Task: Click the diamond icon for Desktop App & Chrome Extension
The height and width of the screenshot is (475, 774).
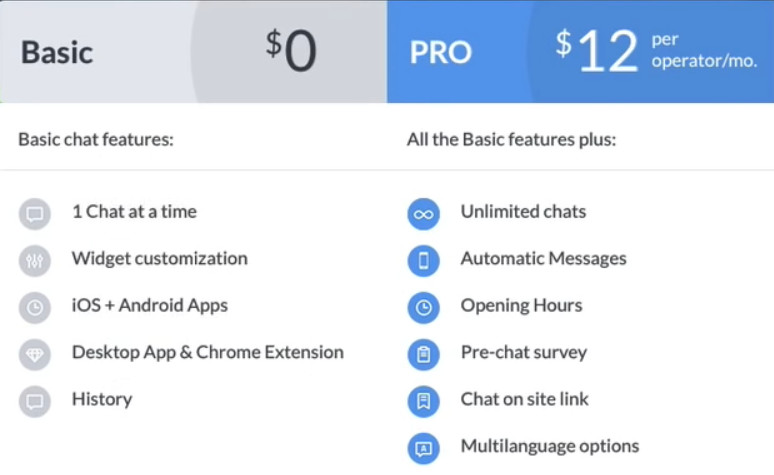Action: coord(35,355)
